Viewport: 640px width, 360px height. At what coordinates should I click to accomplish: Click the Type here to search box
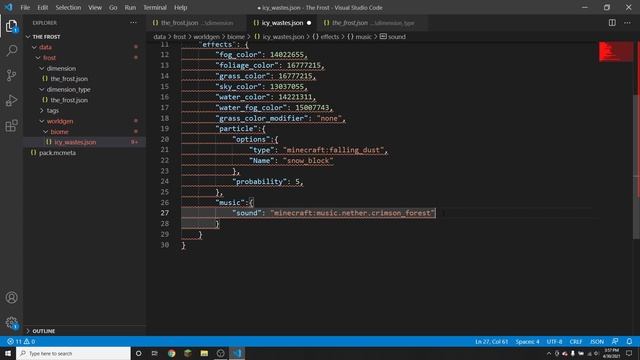coord(73,353)
